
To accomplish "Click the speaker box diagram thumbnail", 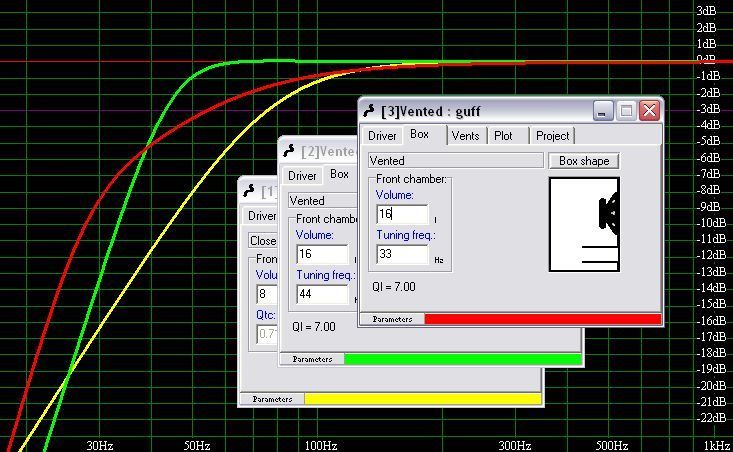I will coord(584,224).
